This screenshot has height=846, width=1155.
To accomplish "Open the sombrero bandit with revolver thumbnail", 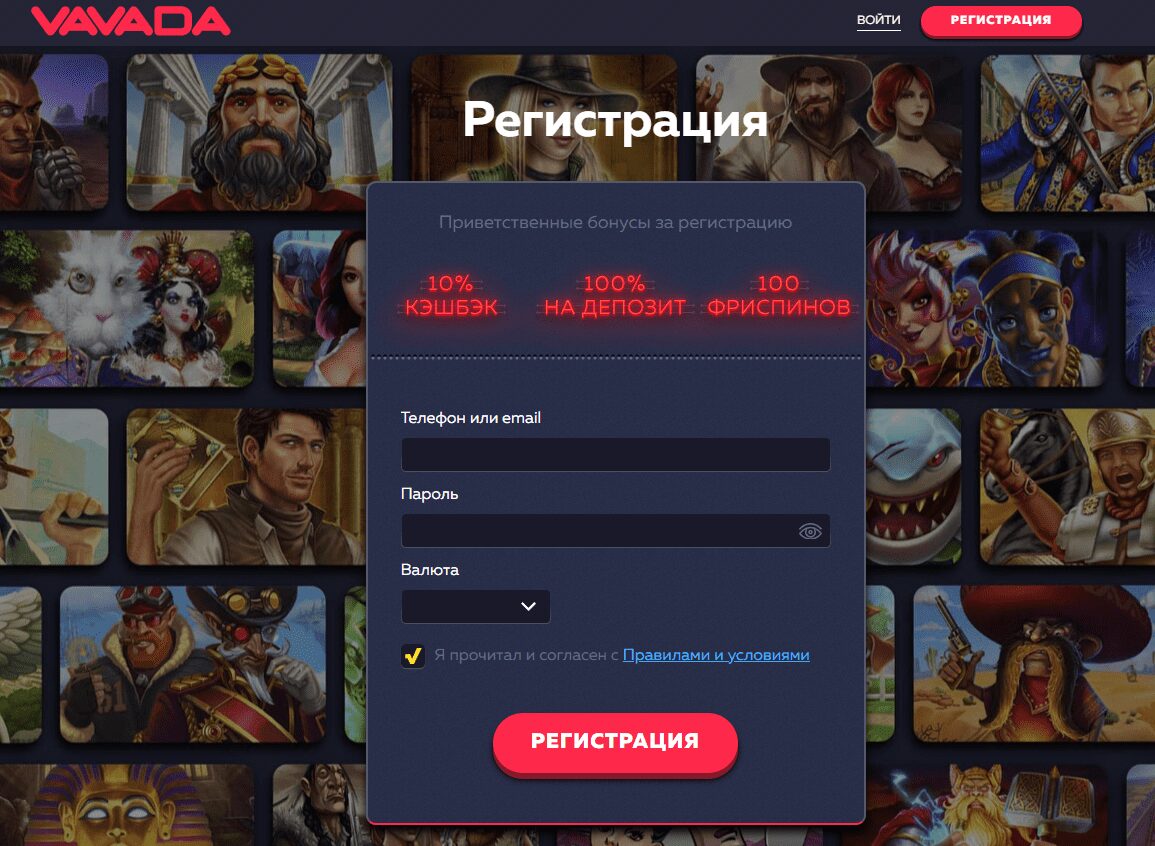I will pyautogui.click(x=1034, y=664).
